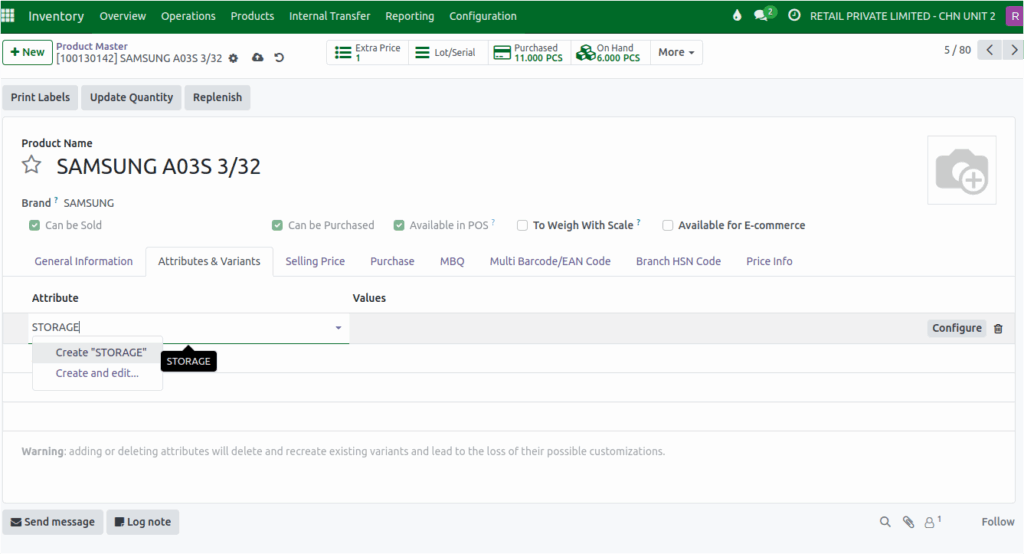The height and width of the screenshot is (554, 1024).
Task: Click the gear icon beside the product title
Action: (233, 58)
